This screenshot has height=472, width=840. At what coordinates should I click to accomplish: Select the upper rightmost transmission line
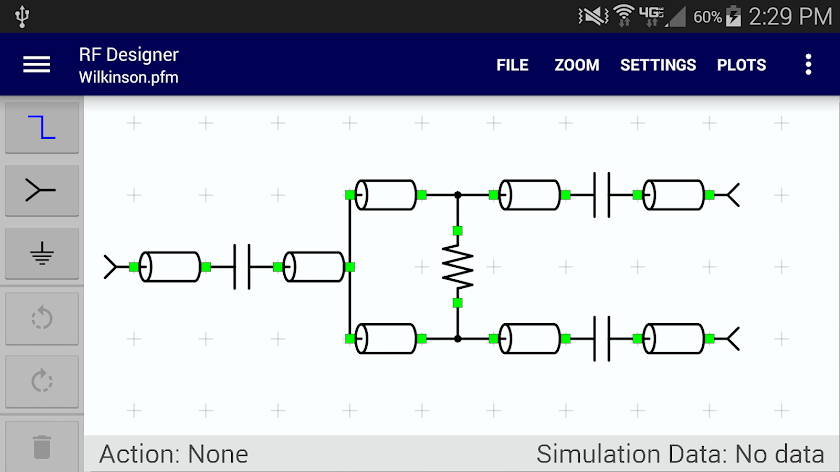click(x=673, y=195)
